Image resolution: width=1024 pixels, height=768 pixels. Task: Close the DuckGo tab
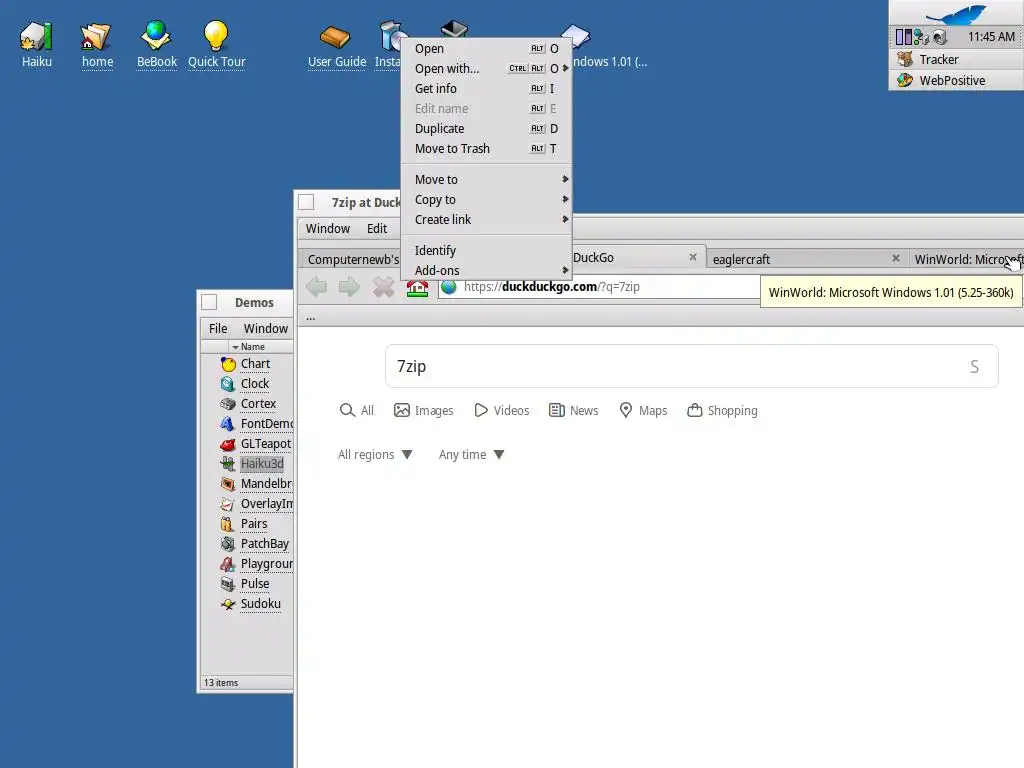(x=693, y=257)
